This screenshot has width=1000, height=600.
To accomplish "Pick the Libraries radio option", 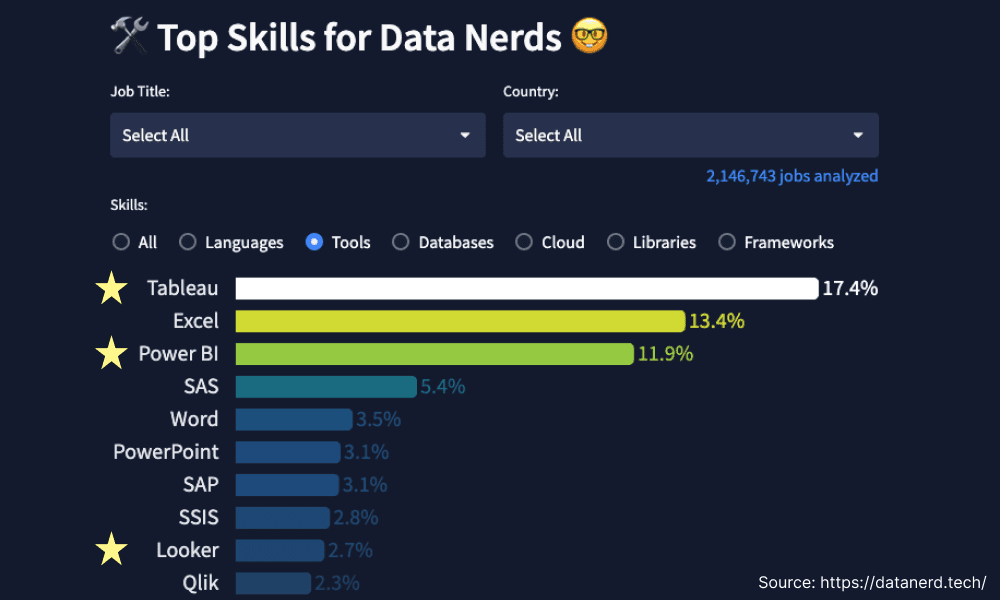I will click(x=616, y=242).
